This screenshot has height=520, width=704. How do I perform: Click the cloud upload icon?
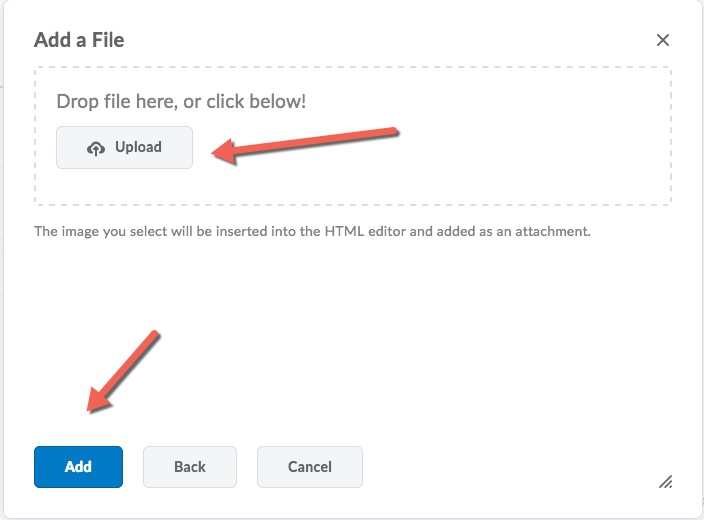point(96,148)
